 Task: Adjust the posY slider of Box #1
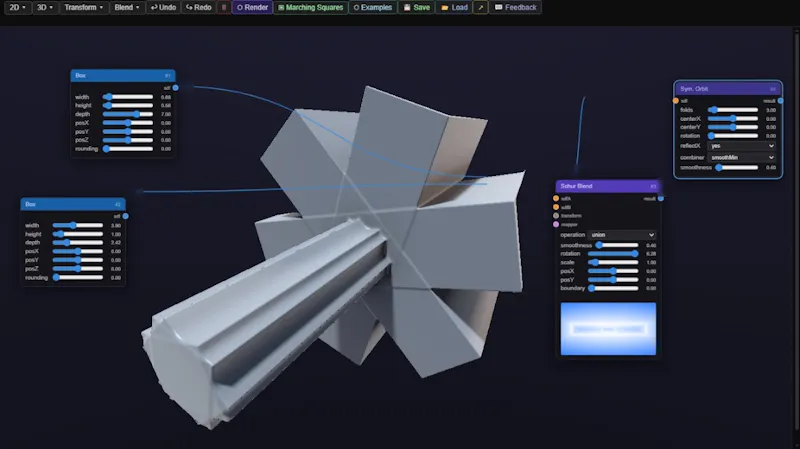tap(128, 132)
